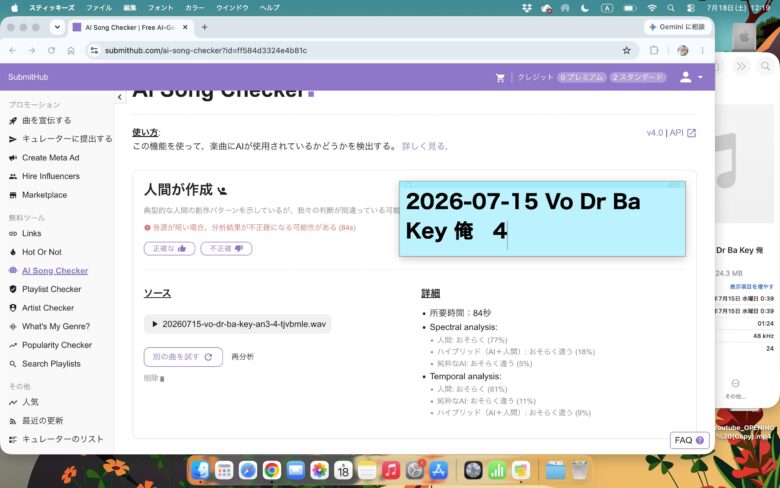The image size is (780, 488).
Task: Collapse the sidebar with the chevron
Action: (x=119, y=97)
